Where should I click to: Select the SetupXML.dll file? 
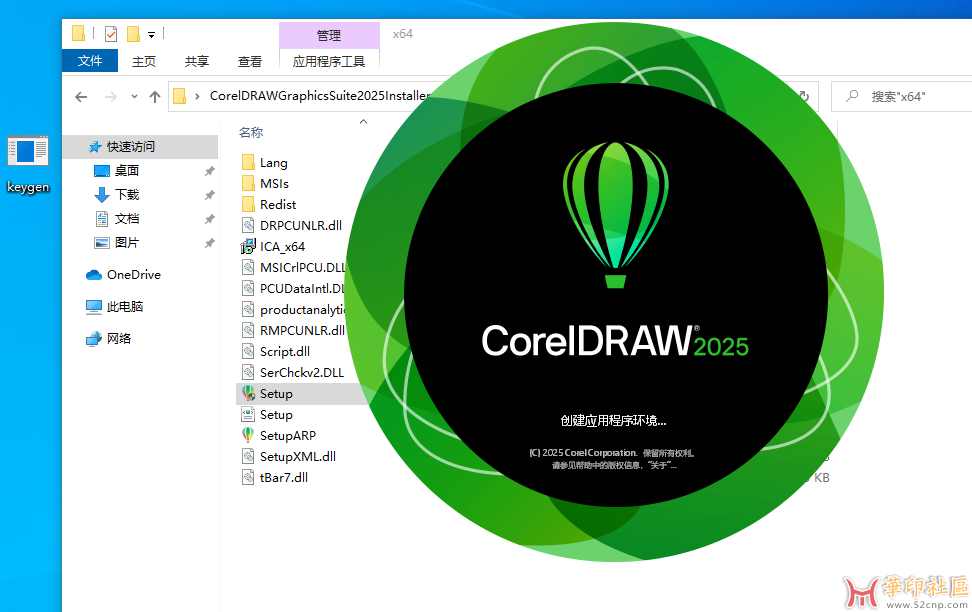[298, 457]
